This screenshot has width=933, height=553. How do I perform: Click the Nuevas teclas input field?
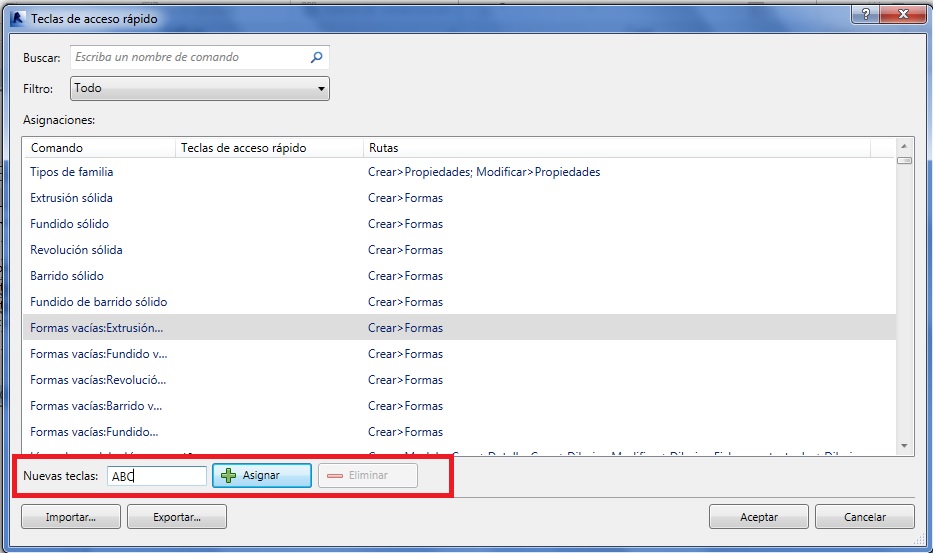[157, 476]
